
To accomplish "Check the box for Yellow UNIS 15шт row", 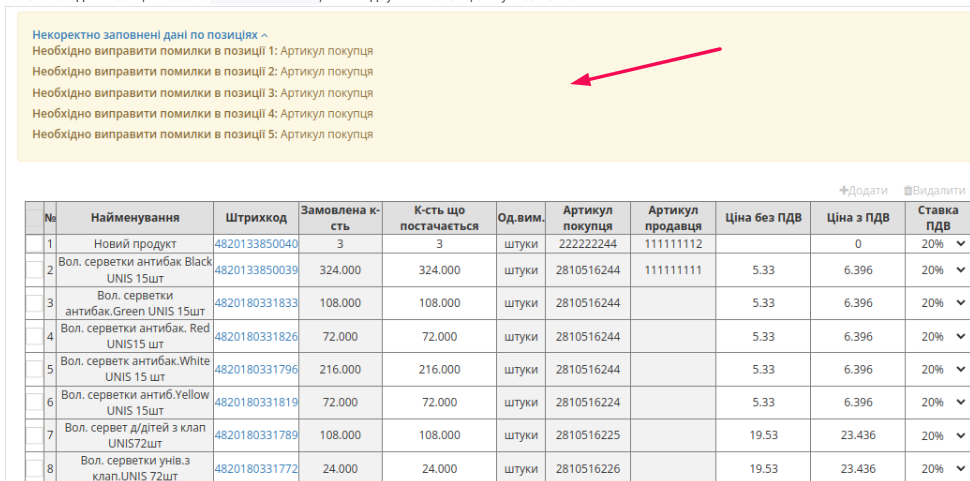I will point(34,402).
